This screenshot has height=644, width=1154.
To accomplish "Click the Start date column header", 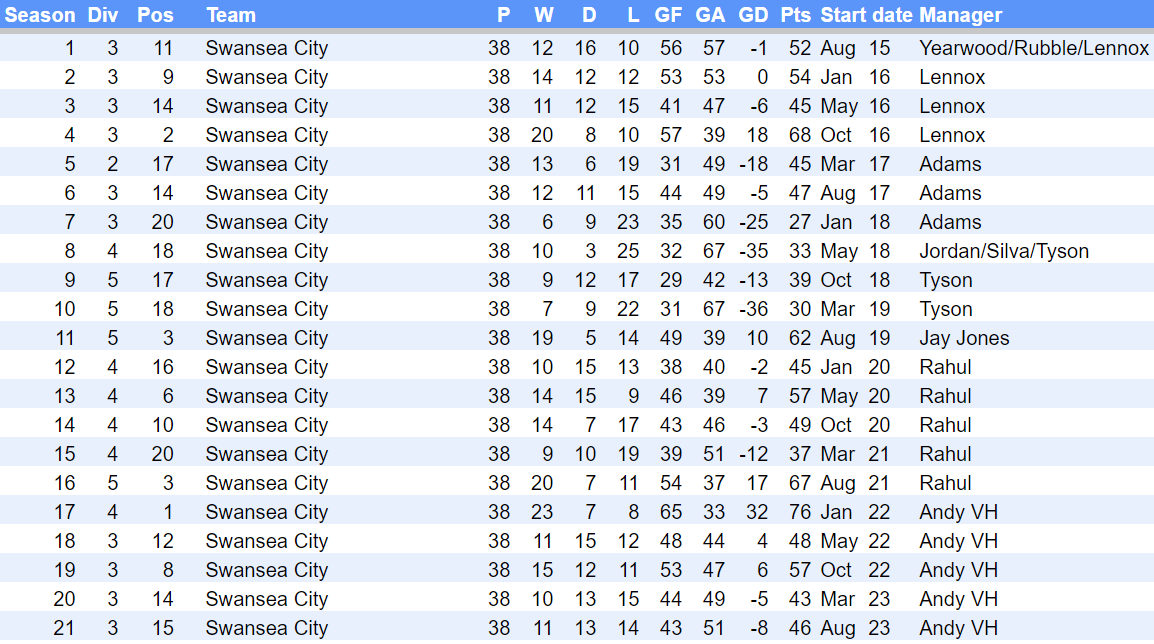I will 866,15.
